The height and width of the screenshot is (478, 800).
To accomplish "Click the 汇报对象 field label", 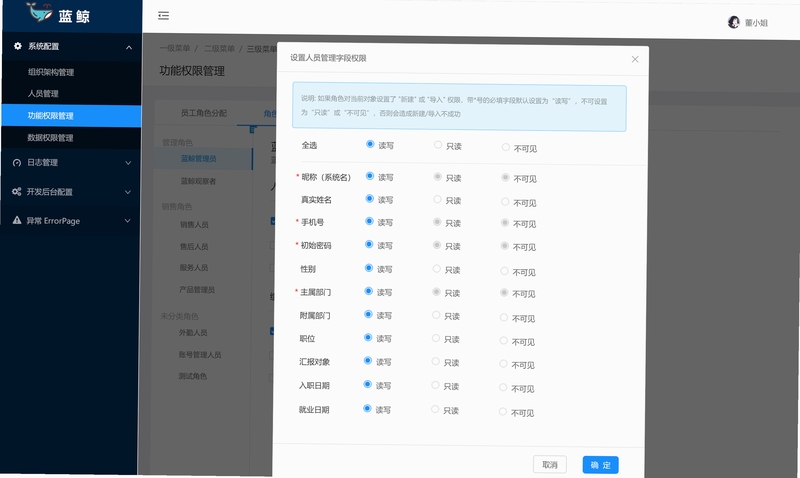I will 314,362.
